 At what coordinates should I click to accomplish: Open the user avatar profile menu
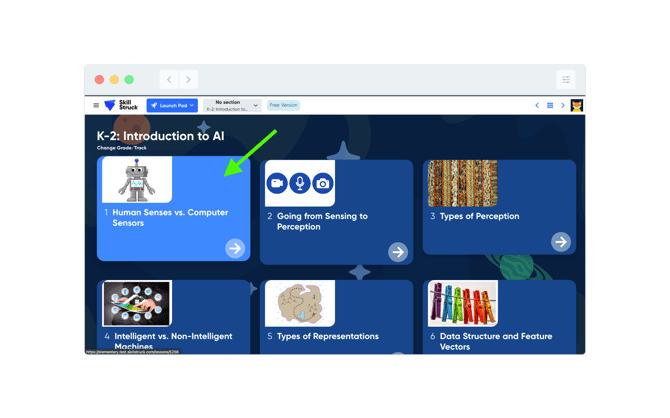(x=577, y=105)
